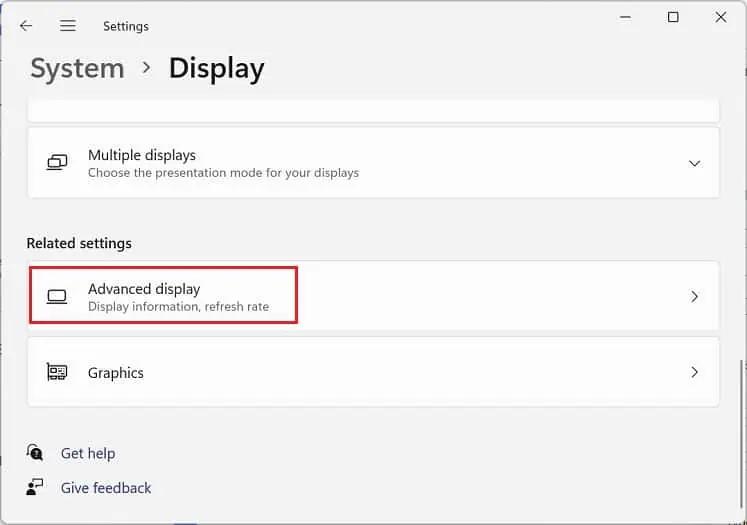Open Advanced display via its right chevron
Image resolution: width=747 pixels, height=525 pixels.
[x=695, y=297]
